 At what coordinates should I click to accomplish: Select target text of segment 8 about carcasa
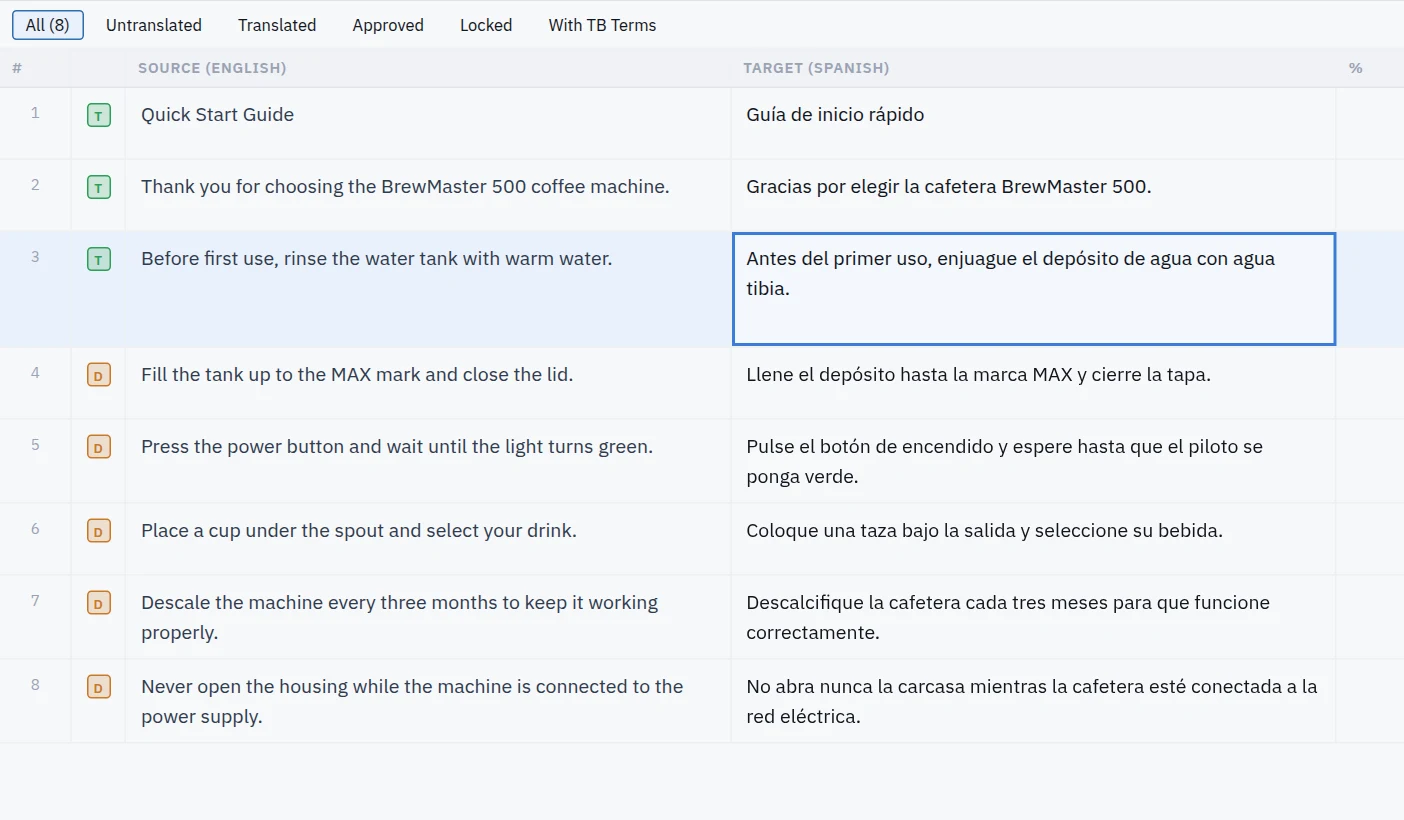1031,701
